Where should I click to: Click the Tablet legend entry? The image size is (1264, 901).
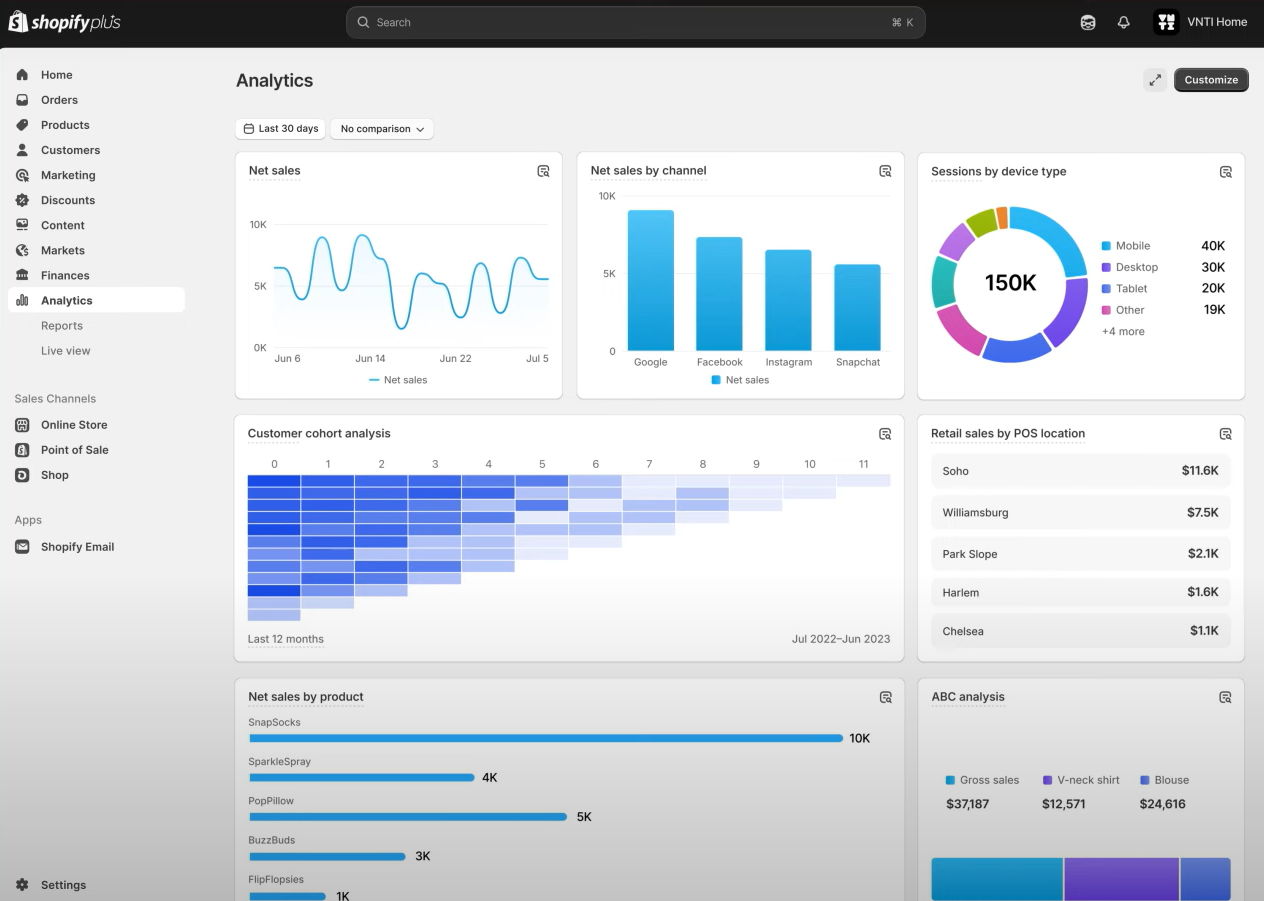click(1124, 289)
